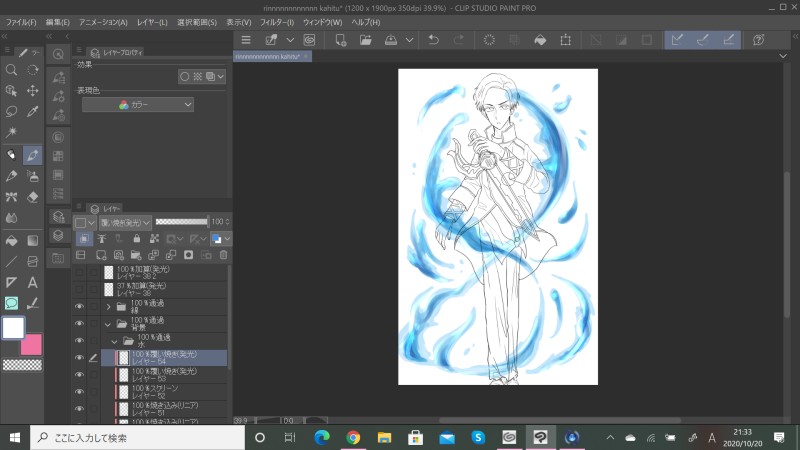Select the Magnifier zoom tool
The width and height of the screenshot is (800, 450).
[11, 70]
